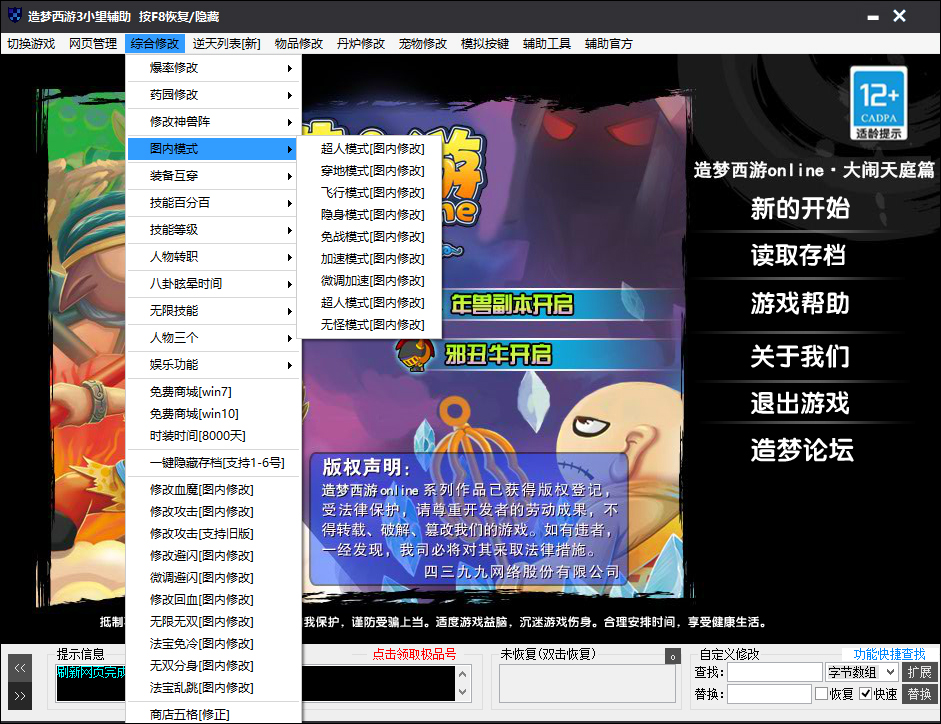
Task: Open the 辅助官方 menu
Action: [x=609, y=44]
